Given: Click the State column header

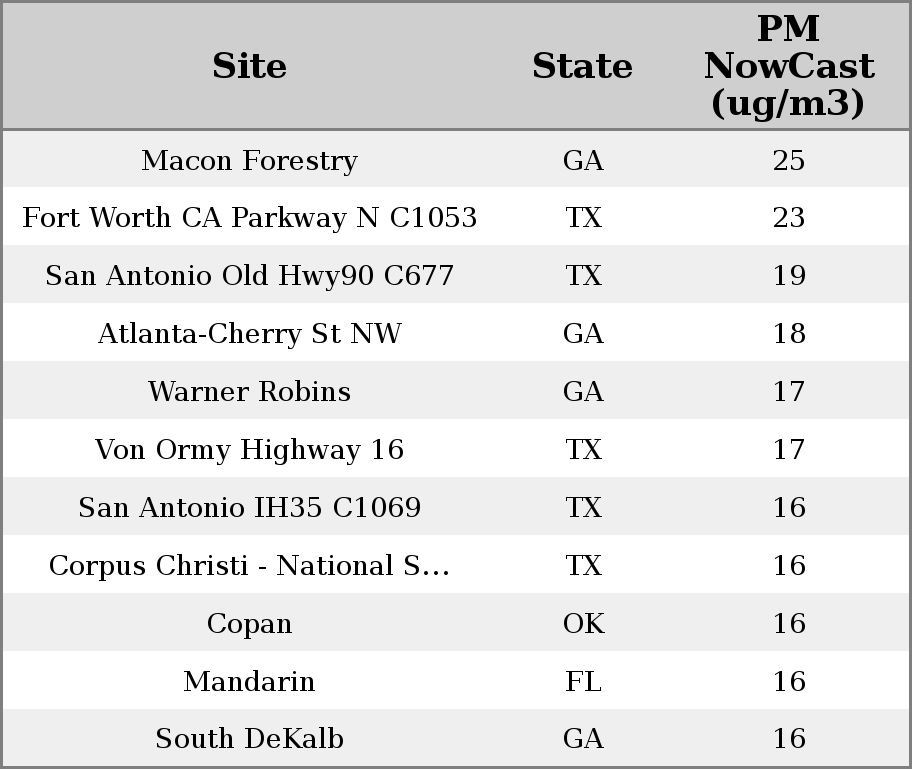Looking at the screenshot, I should [x=582, y=66].
